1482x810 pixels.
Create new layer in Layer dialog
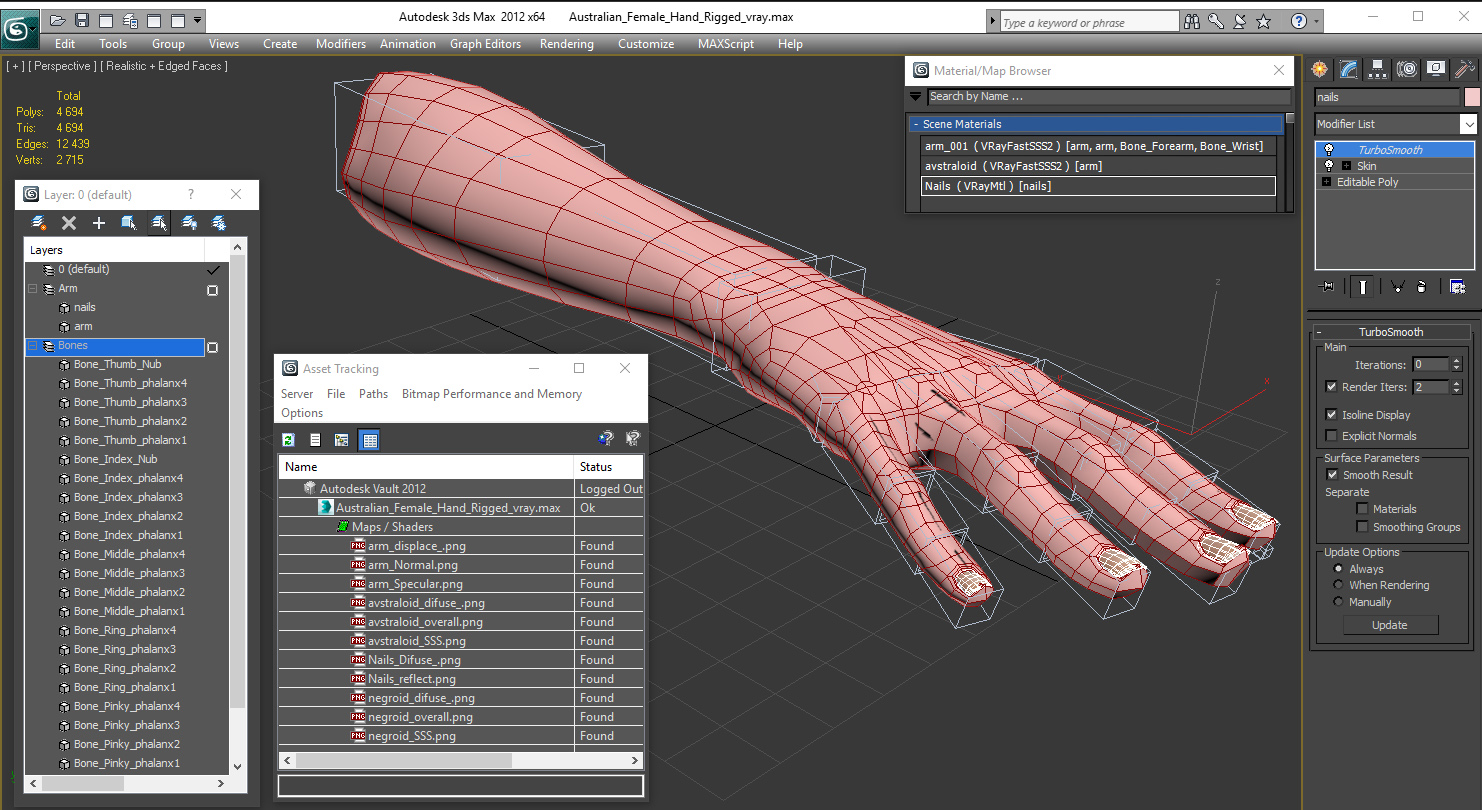39,223
